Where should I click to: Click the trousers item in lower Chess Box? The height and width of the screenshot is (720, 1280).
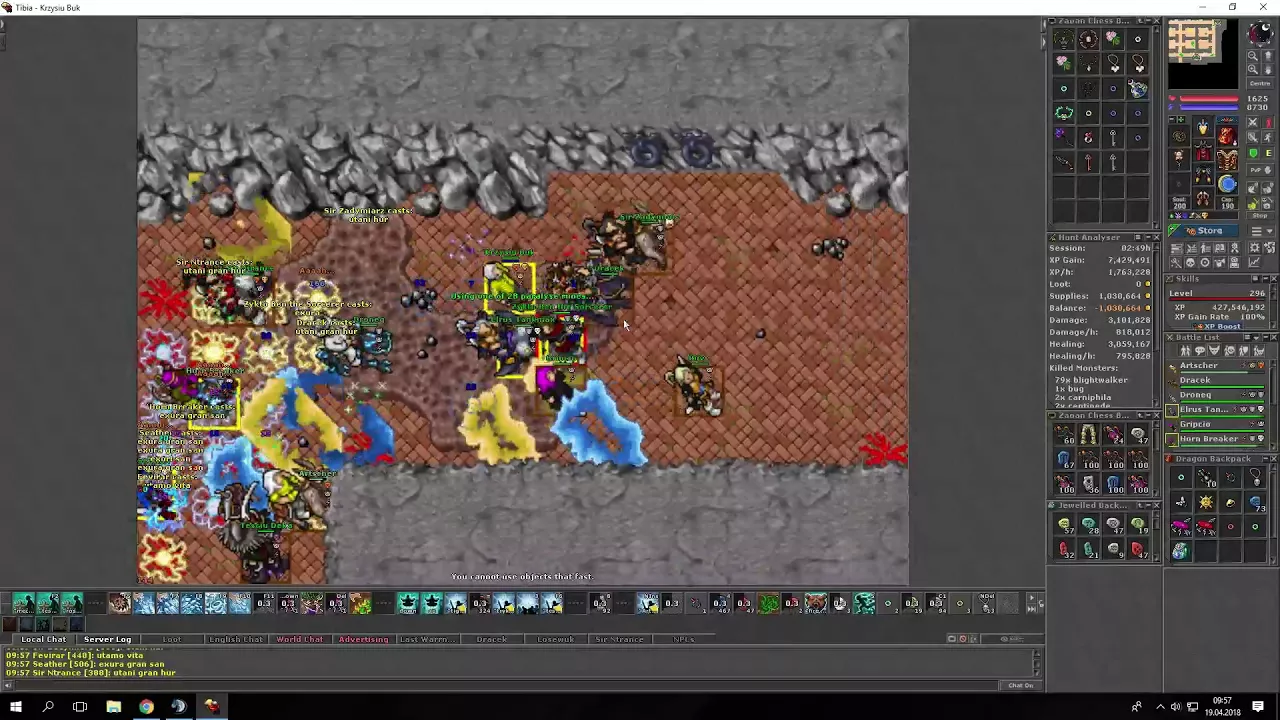[1088, 434]
